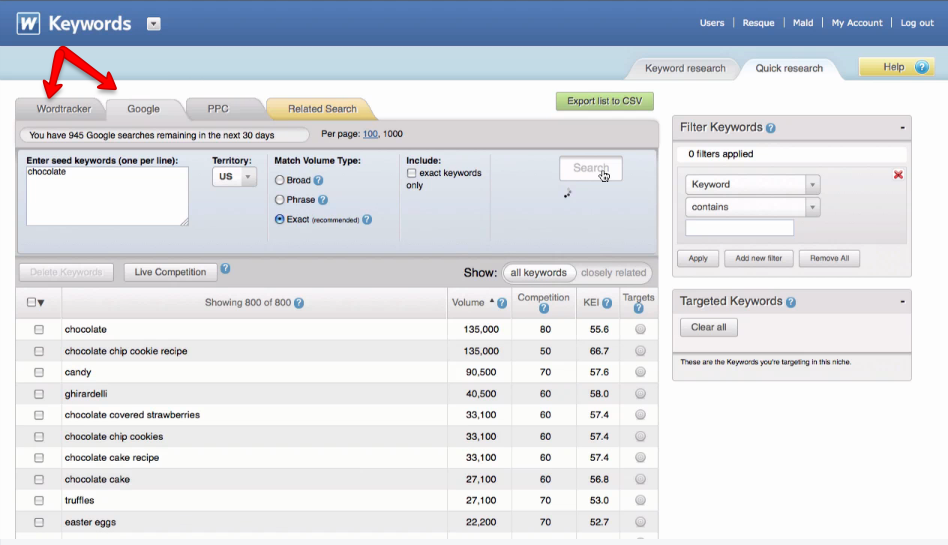The image size is (948, 545).
Task: Target the chocolate chip cookies keyword
Action: (x=640, y=436)
